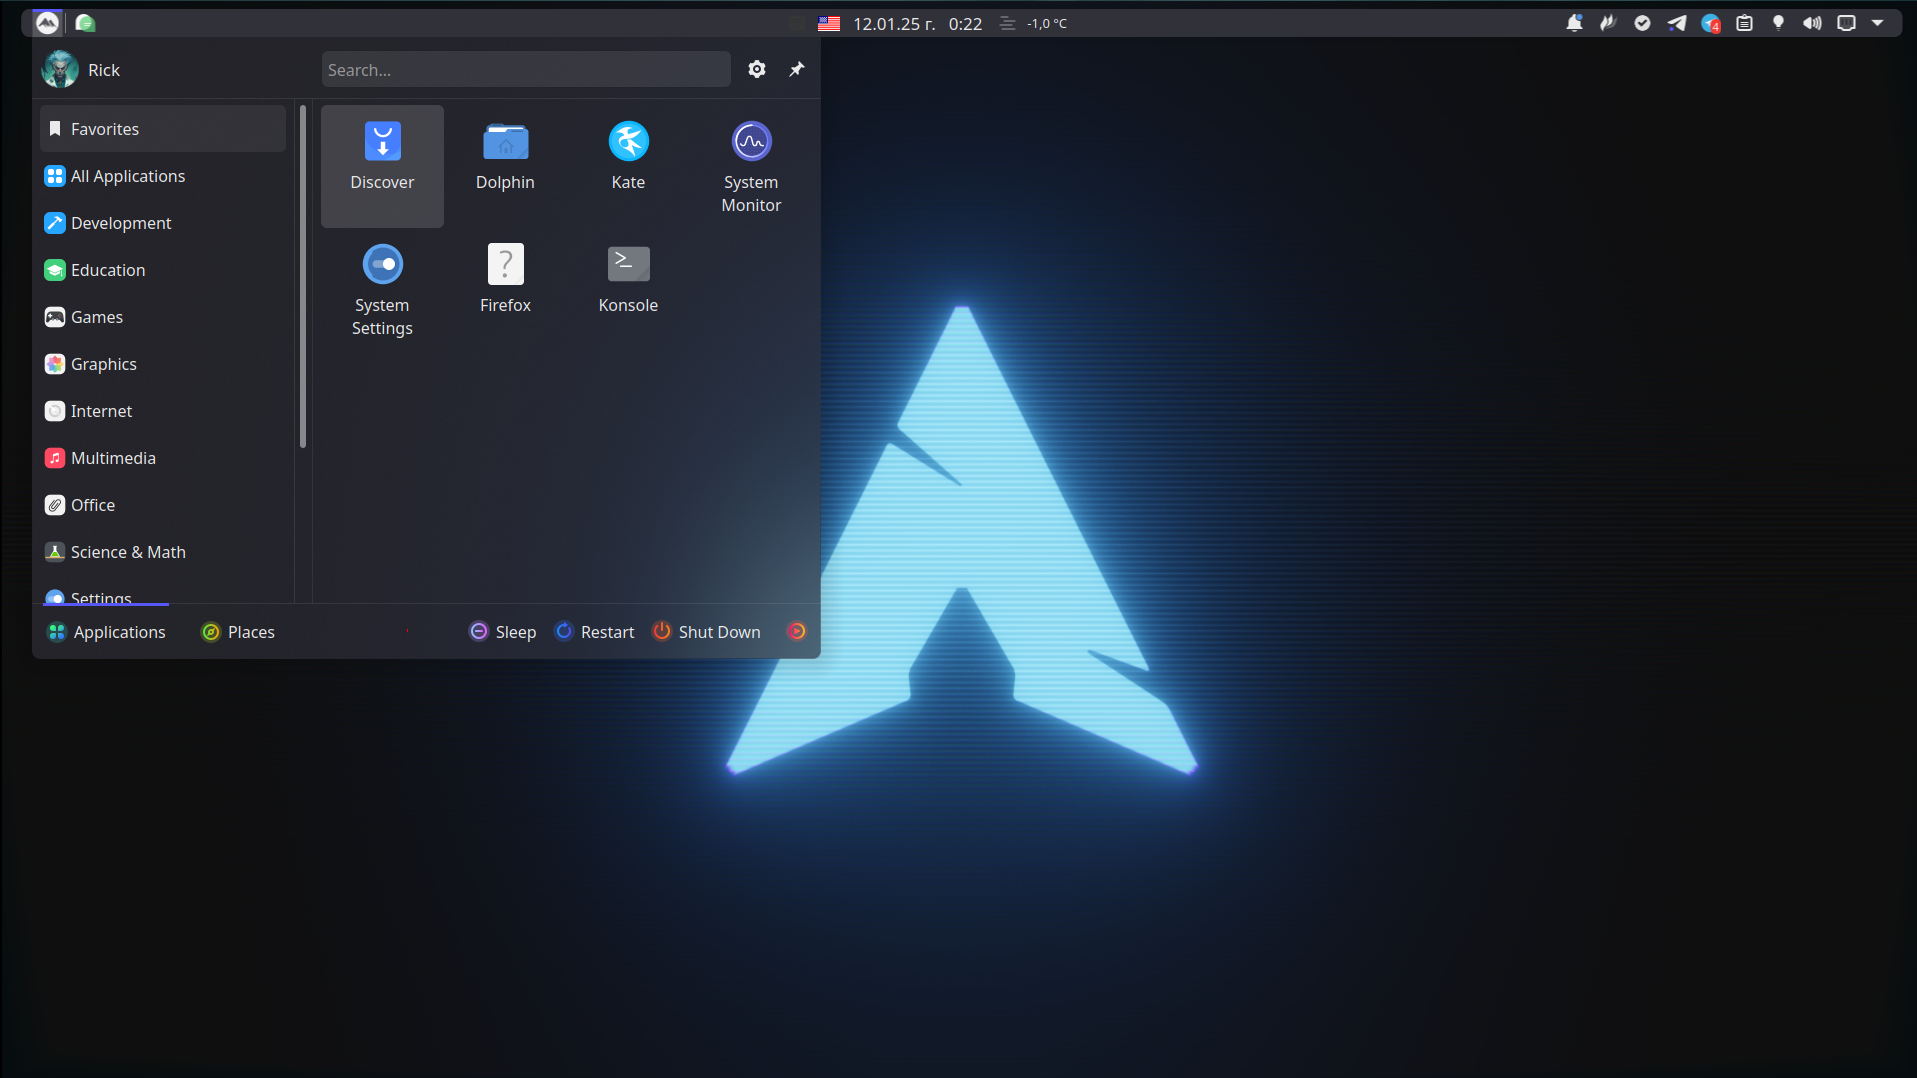Click the Shut Down button
Viewport: 1917px width, 1078px height.
[x=707, y=632]
